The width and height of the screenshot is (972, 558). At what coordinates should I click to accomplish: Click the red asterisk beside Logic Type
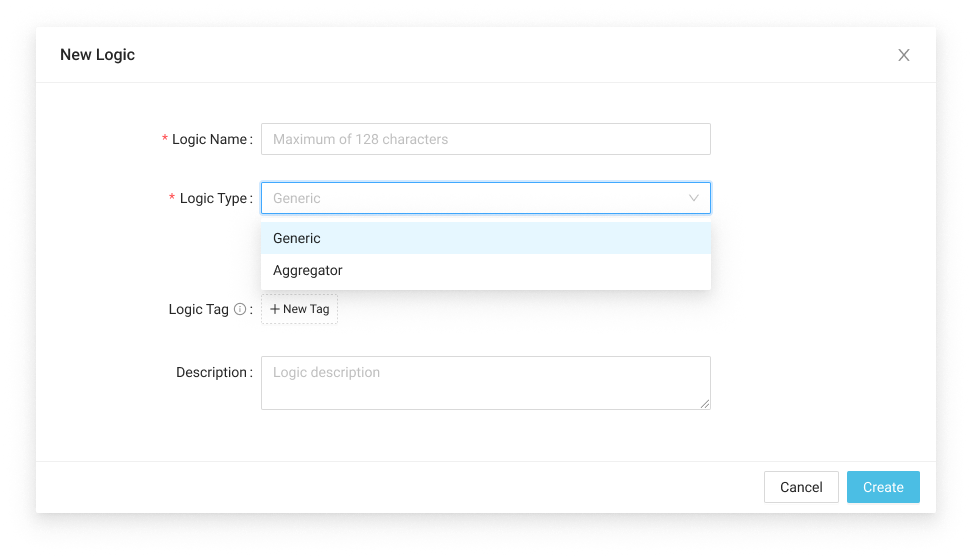pyautogui.click(x=172, y=199)
